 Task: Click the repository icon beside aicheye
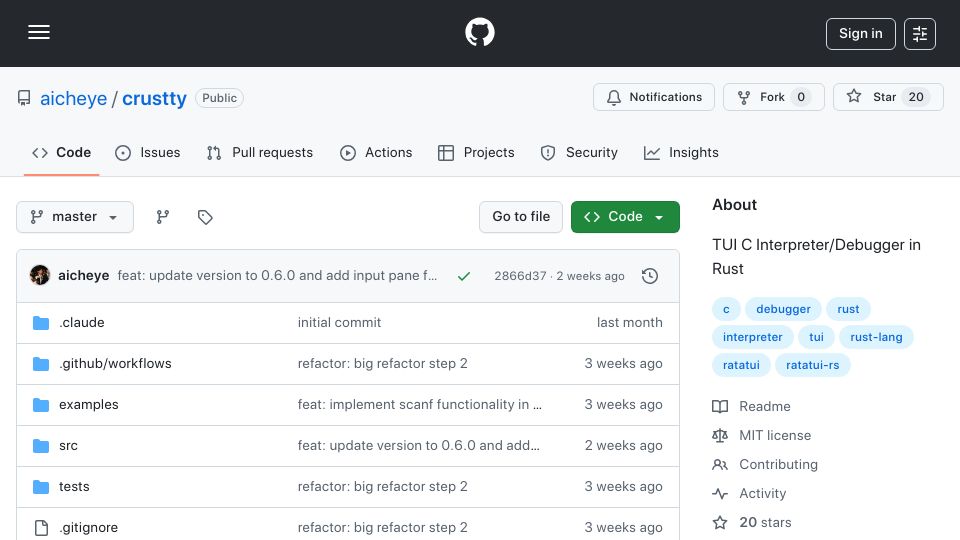24,98
